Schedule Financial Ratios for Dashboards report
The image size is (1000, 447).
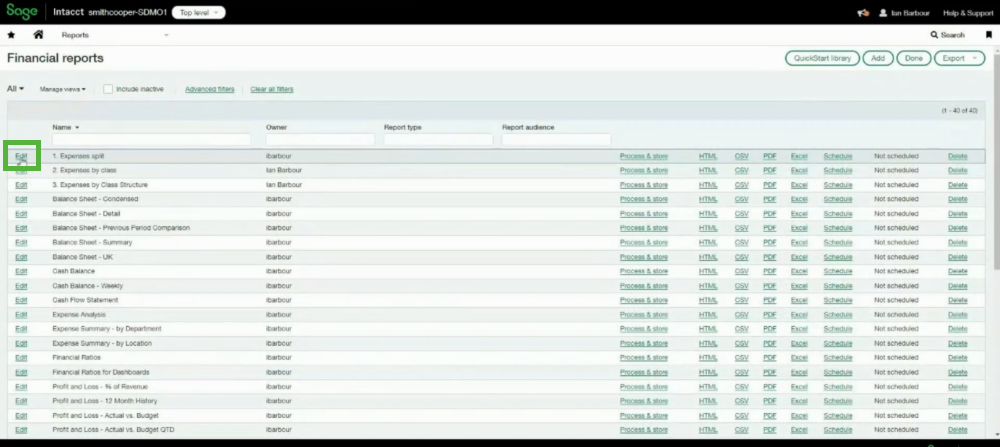pos(837,372)
